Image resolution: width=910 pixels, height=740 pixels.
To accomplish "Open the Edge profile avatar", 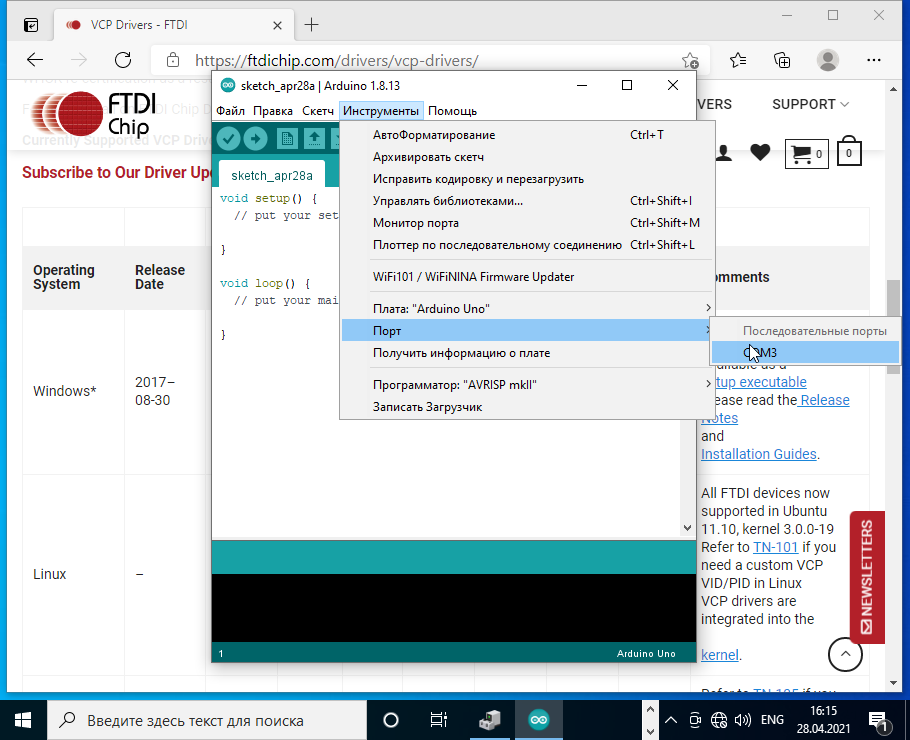I will click(828, 60).
